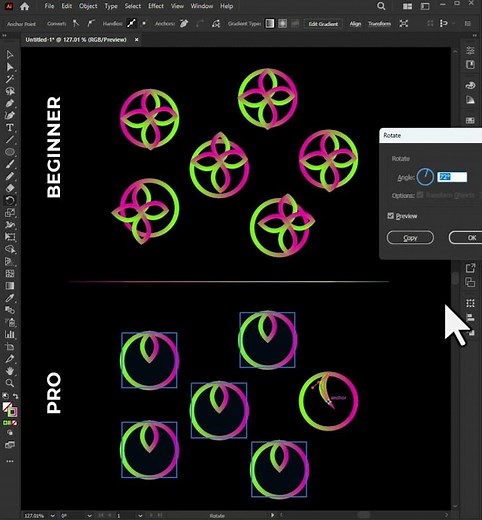
Task: Enable hide handles for selected anchors
Action: click(144, 24)
